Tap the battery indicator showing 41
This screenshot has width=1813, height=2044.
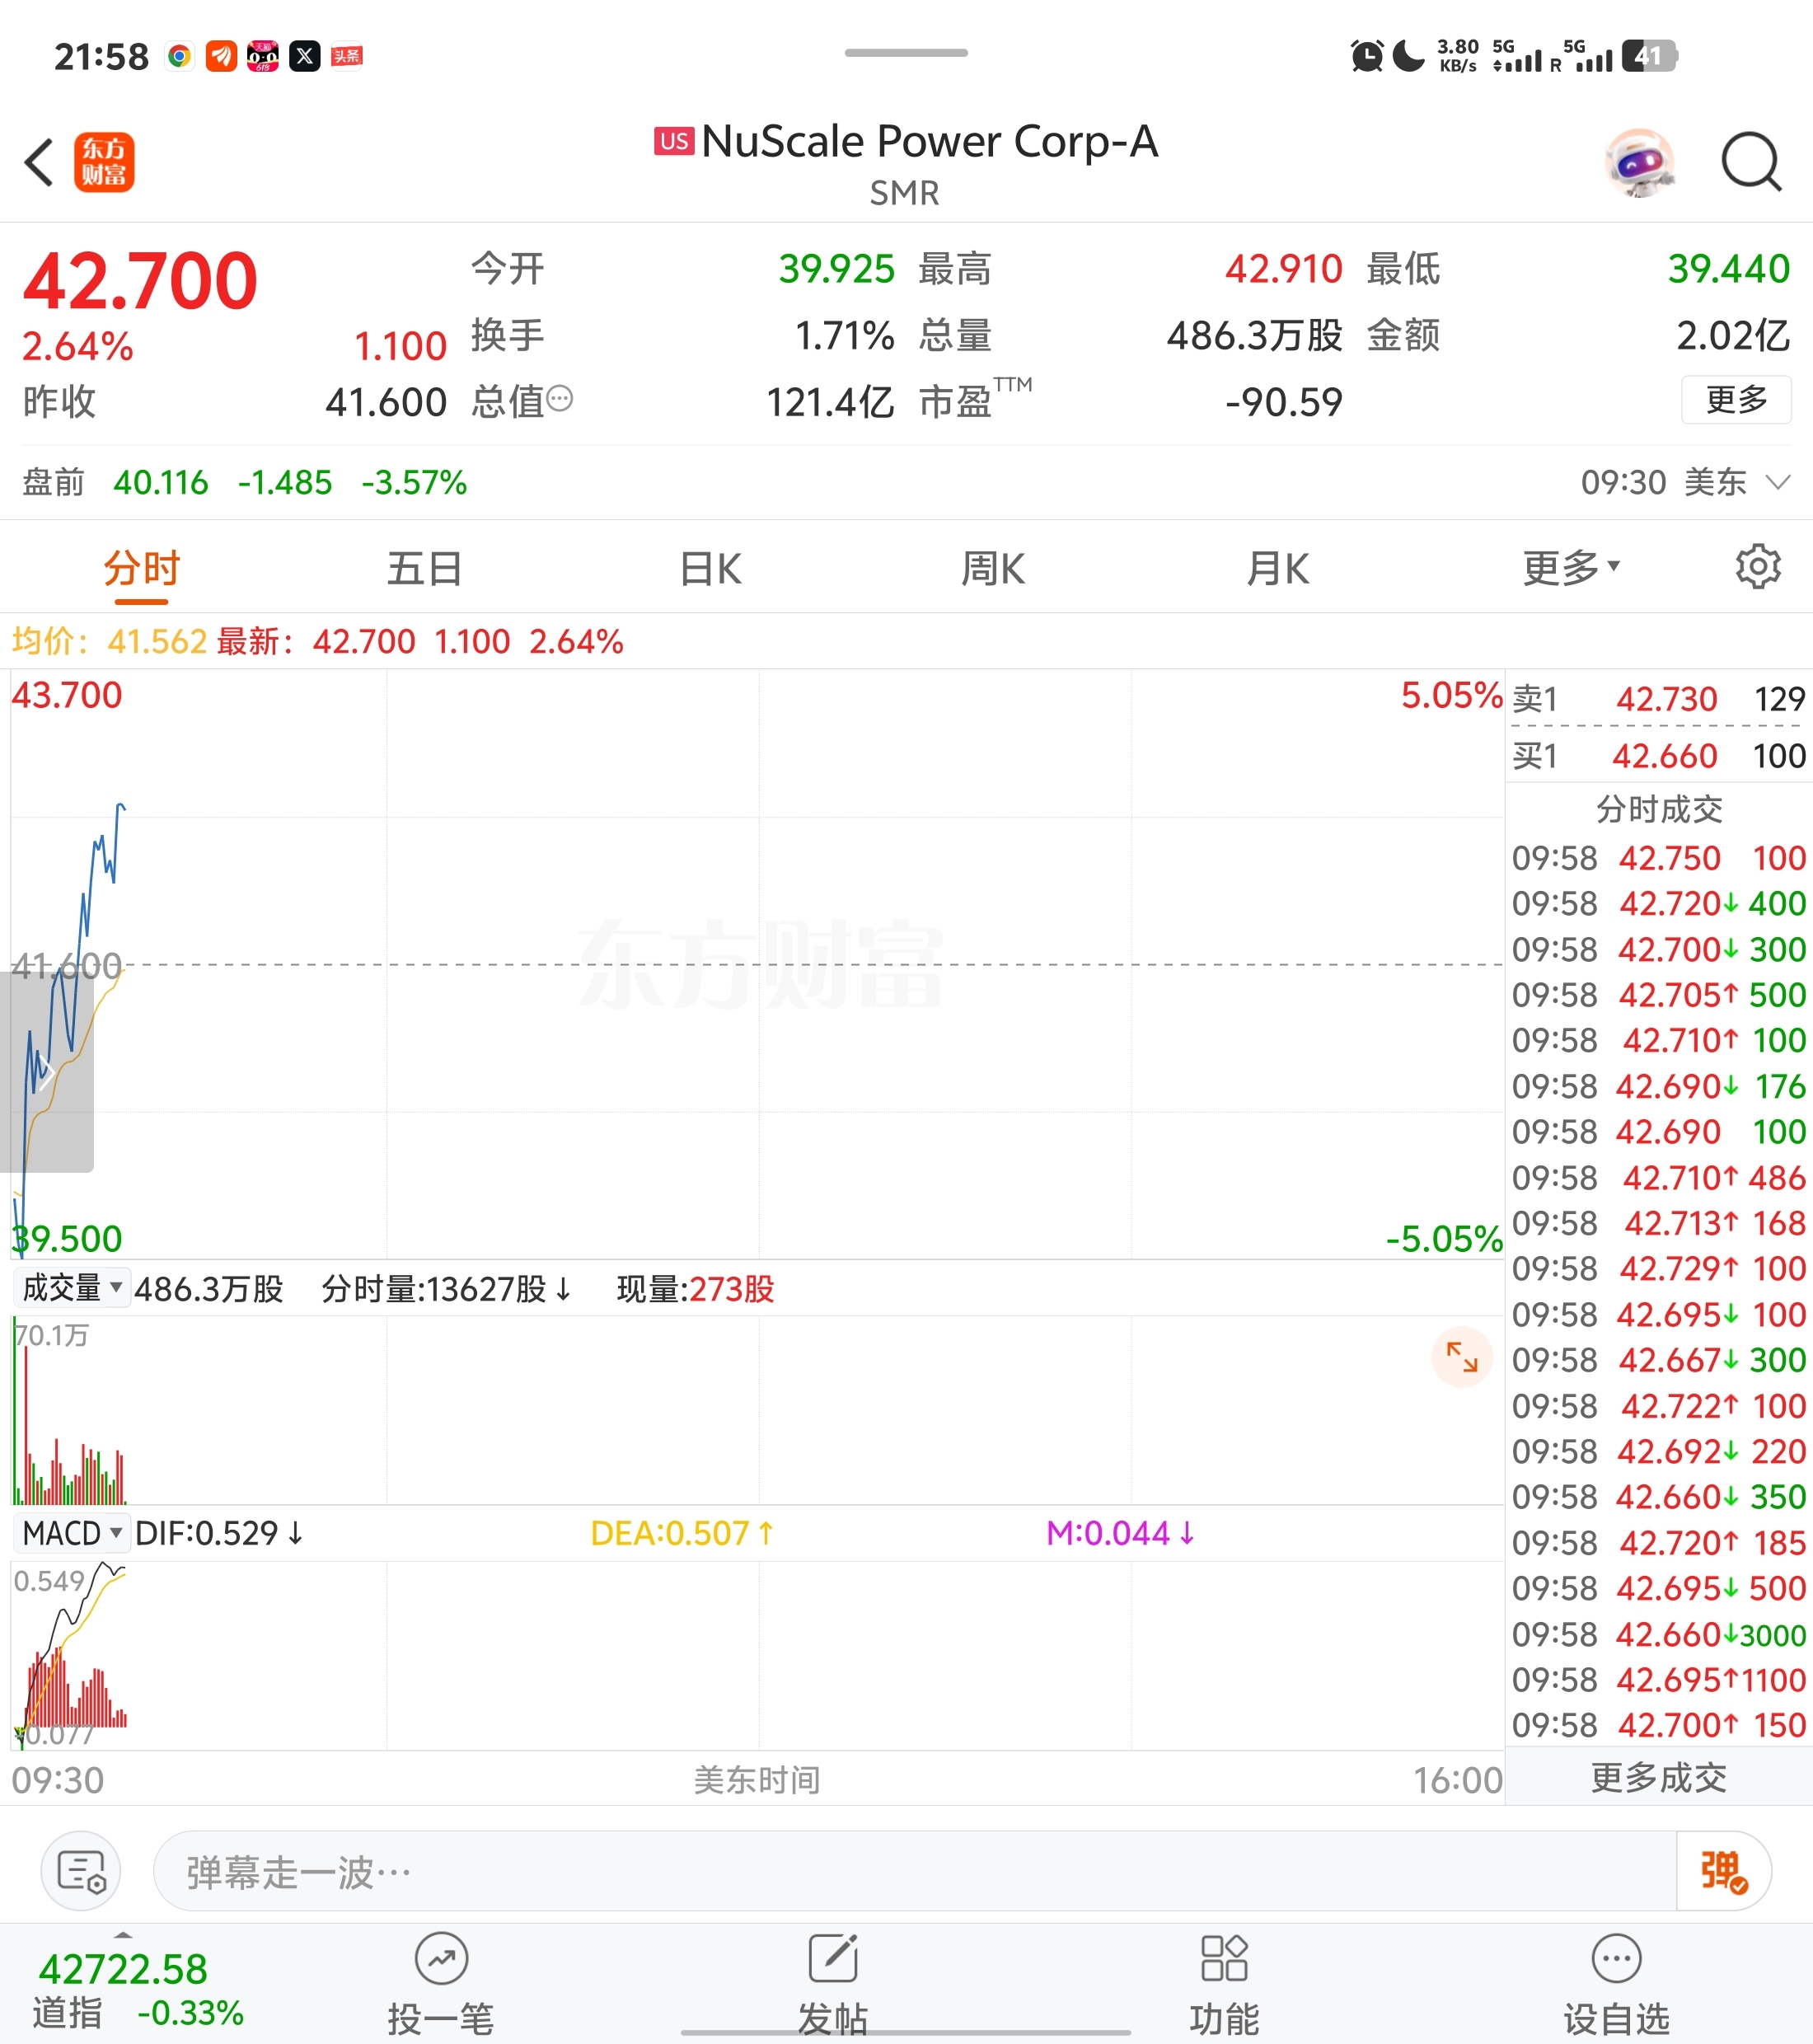(x=1649, y=56)
